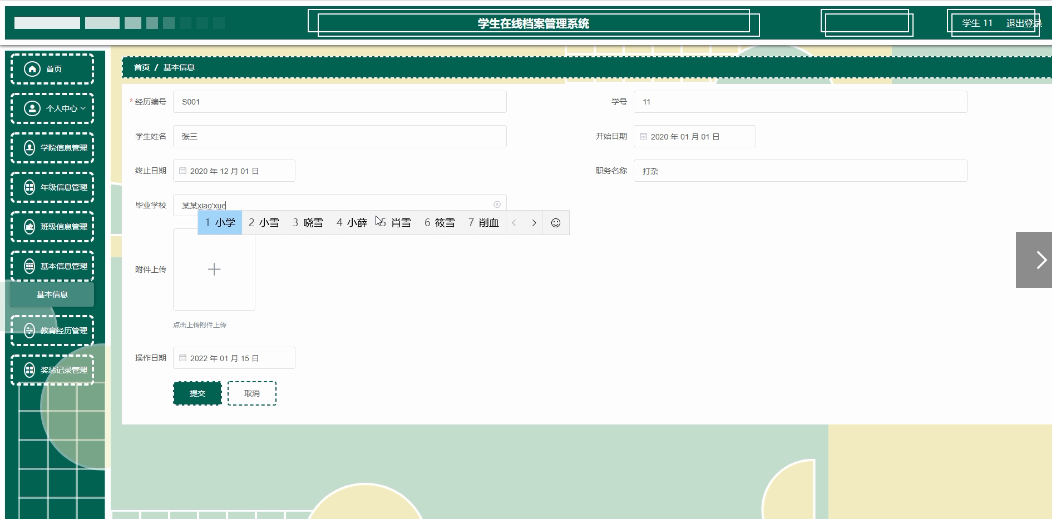
Task: Choose IME candidate 1 小学
Action: click(220, 223)
